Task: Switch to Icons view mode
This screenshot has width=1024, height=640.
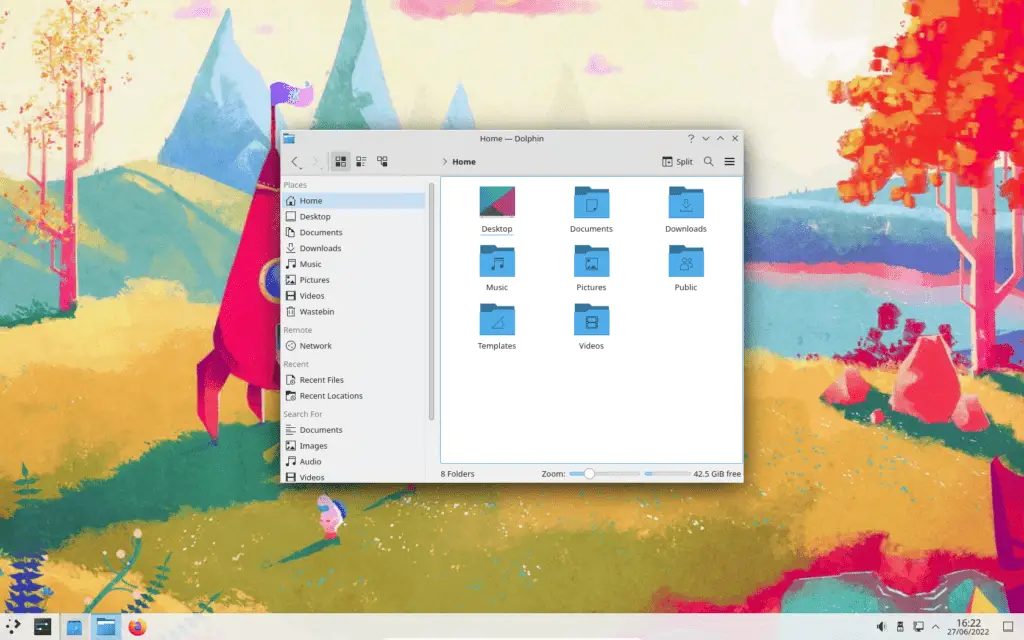Action: [340, 161]
